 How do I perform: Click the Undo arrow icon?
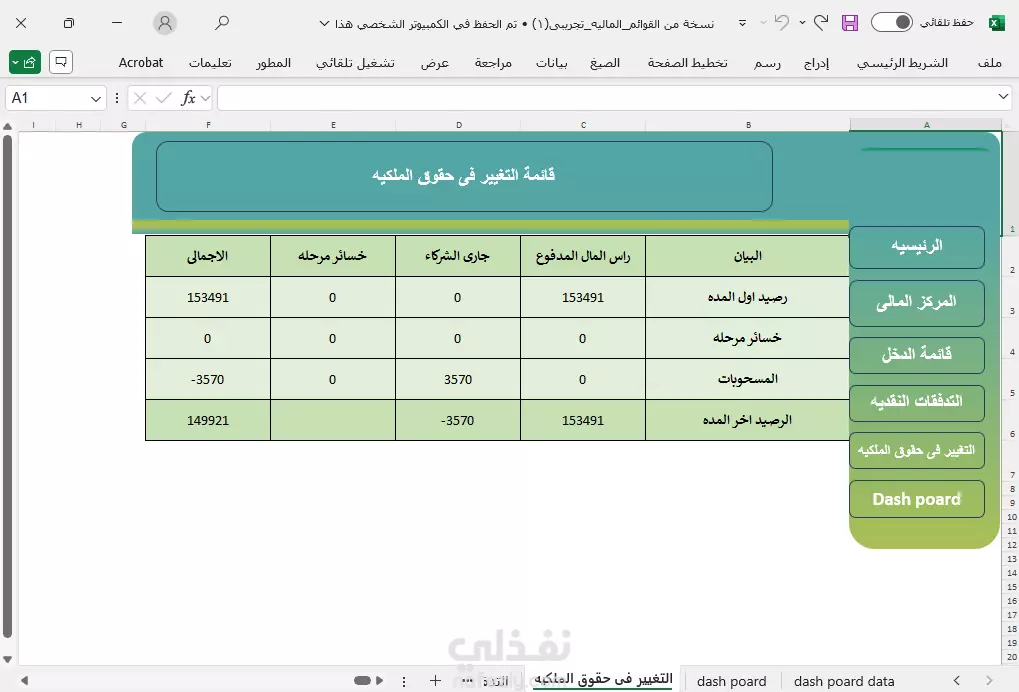click(782, 23)
